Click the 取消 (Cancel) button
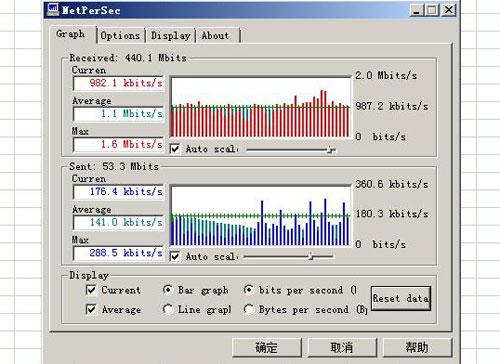500x364 pixels. pyautogui.click(x=342, y=348)
